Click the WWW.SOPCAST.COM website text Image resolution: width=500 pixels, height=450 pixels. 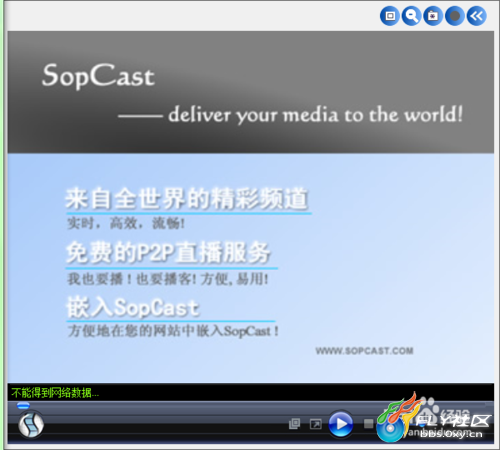point(364,351)
